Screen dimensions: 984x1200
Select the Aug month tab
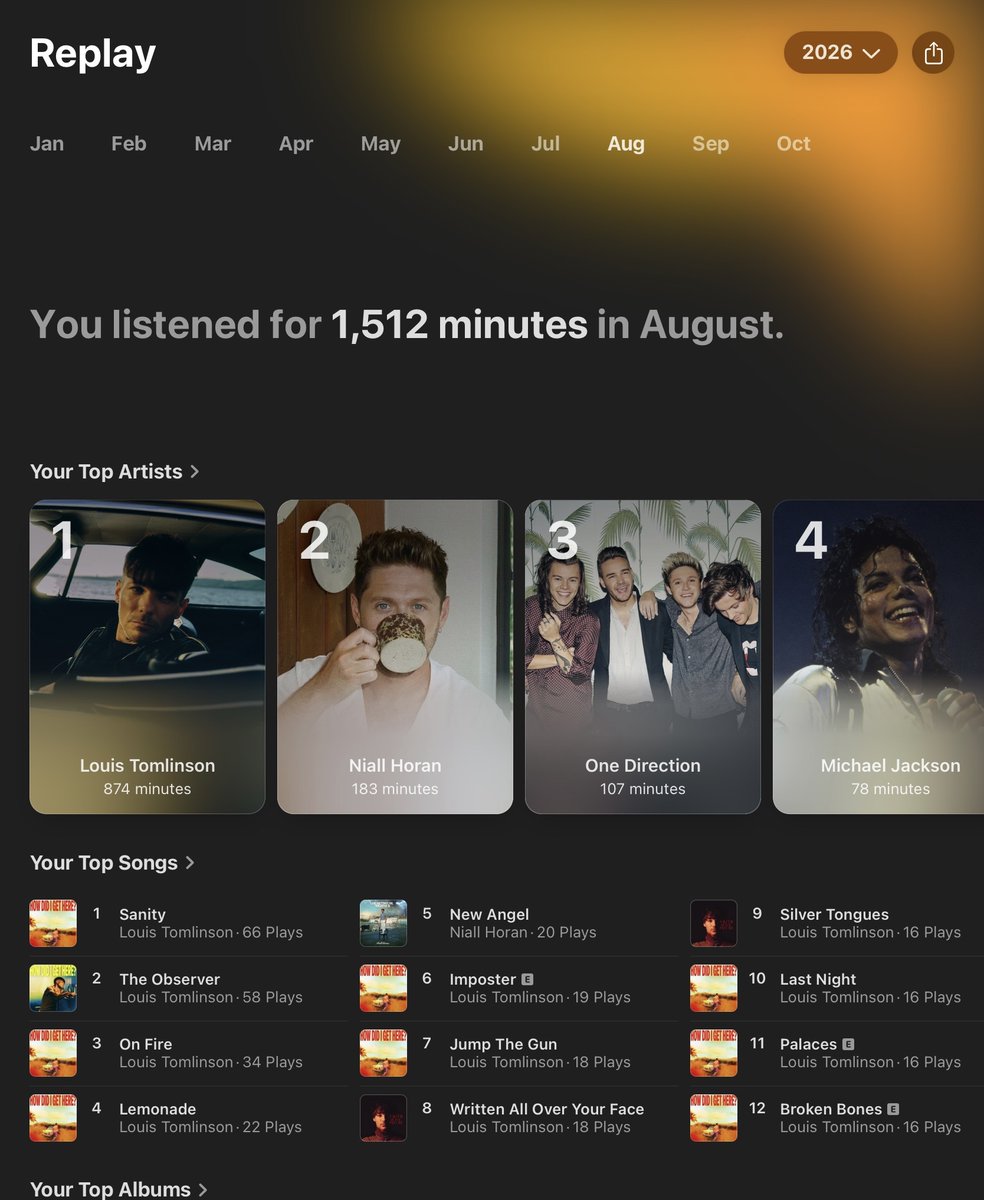click(x=626, y=143)
